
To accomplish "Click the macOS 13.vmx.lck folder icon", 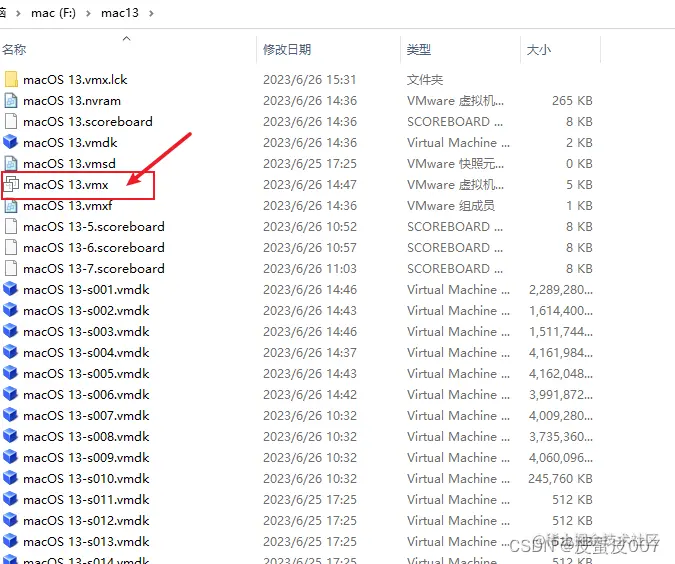I will pyautogui.click(x=11, y=80).
